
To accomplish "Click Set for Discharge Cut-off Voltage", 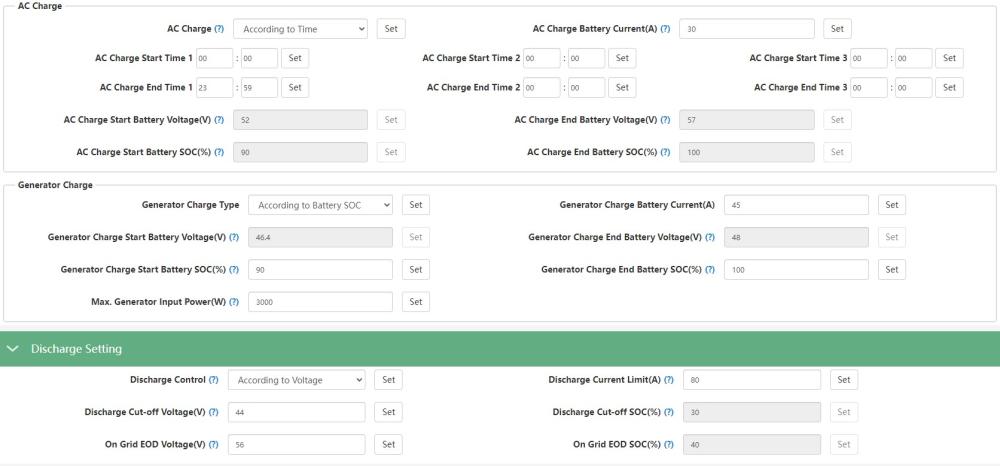I will point(388,412).
